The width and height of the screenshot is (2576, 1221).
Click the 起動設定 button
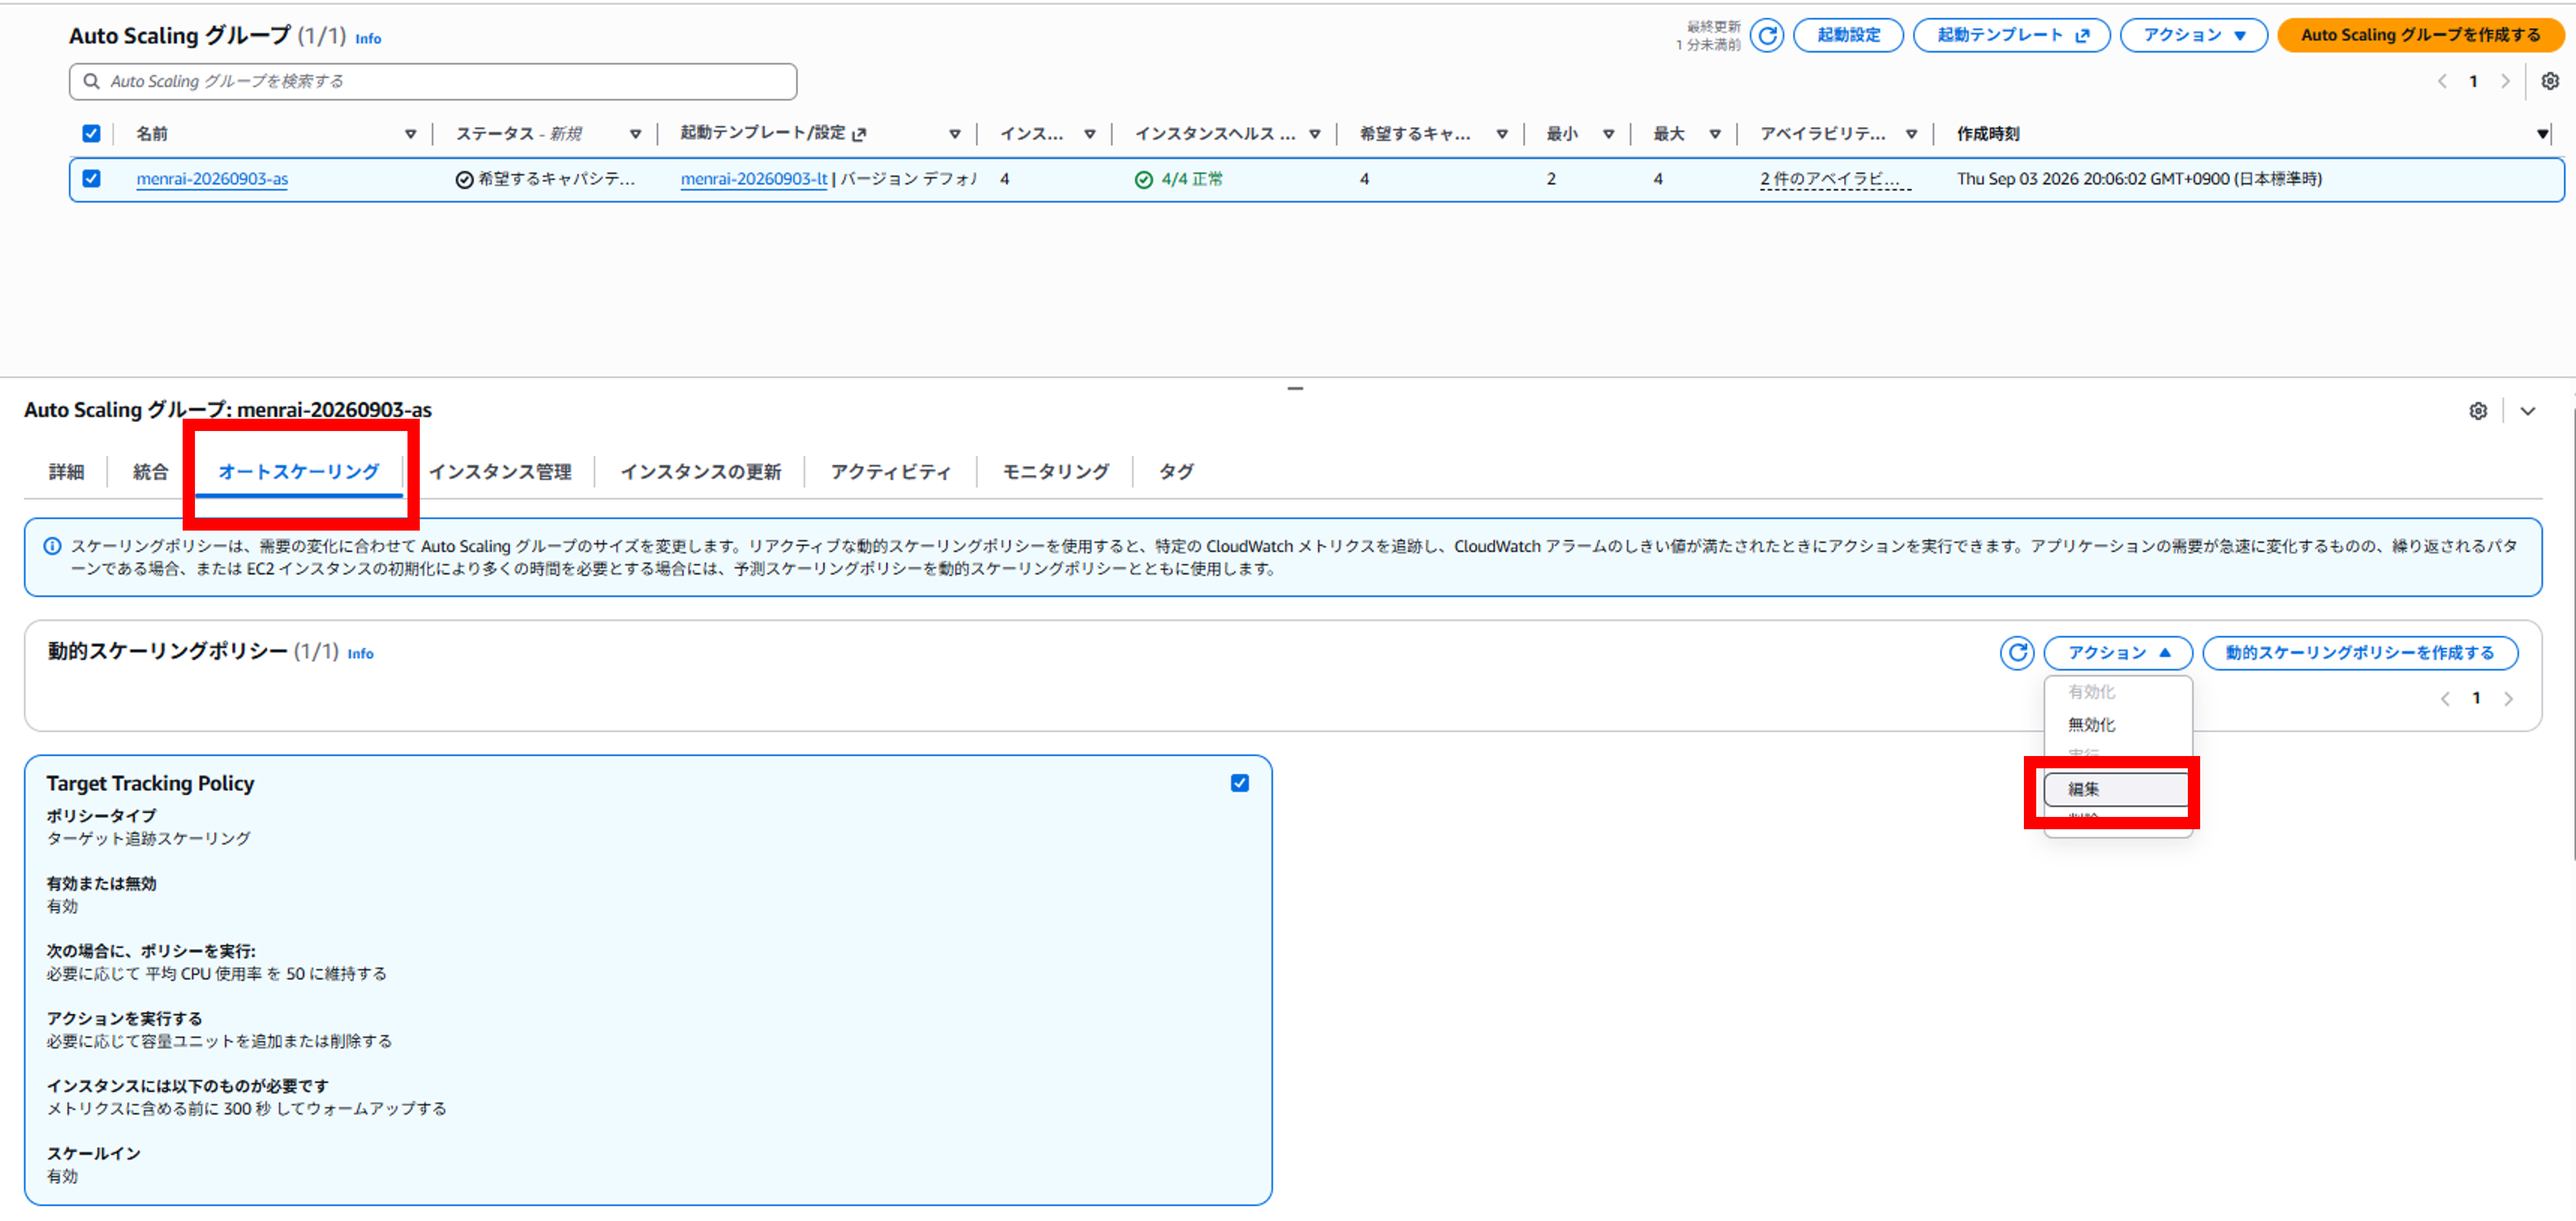tap(1847, 35)
